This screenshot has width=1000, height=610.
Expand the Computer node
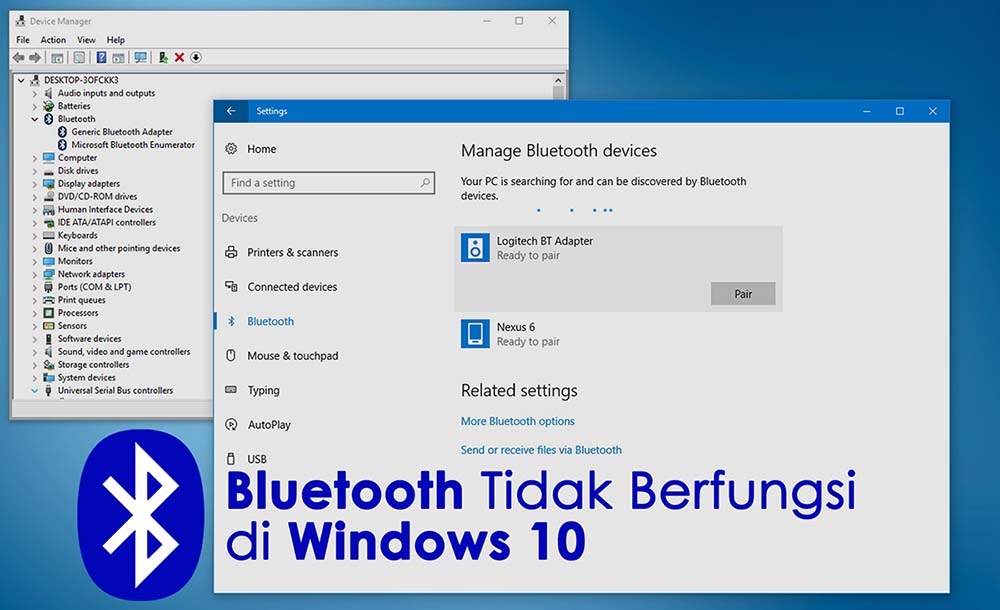pos(34,158)
